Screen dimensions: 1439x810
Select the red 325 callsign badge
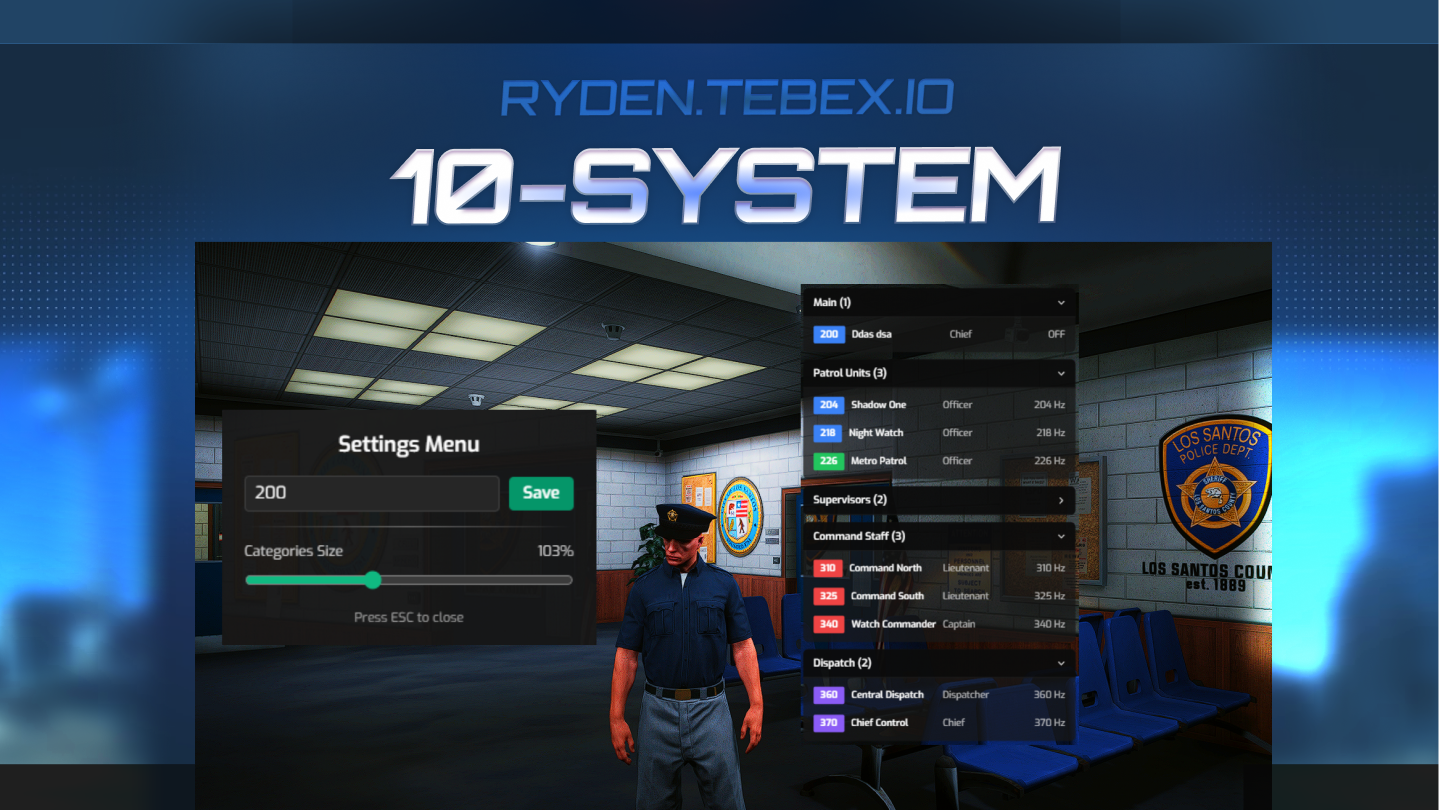tap(828, 596)
